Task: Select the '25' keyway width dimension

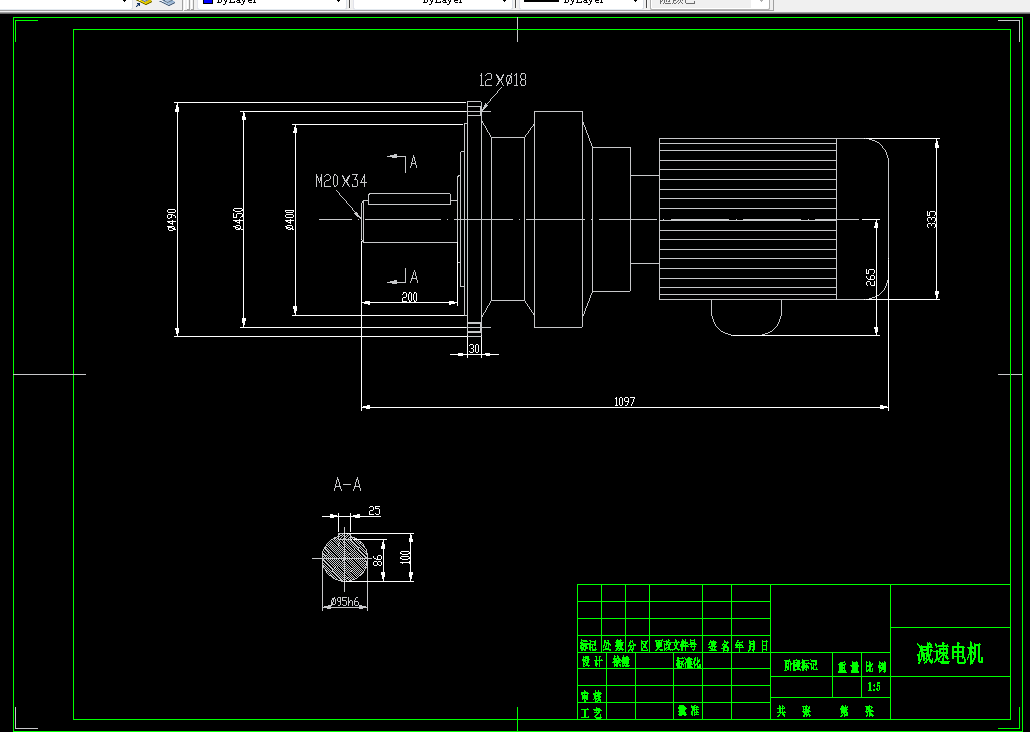Action: click(374, 511)
